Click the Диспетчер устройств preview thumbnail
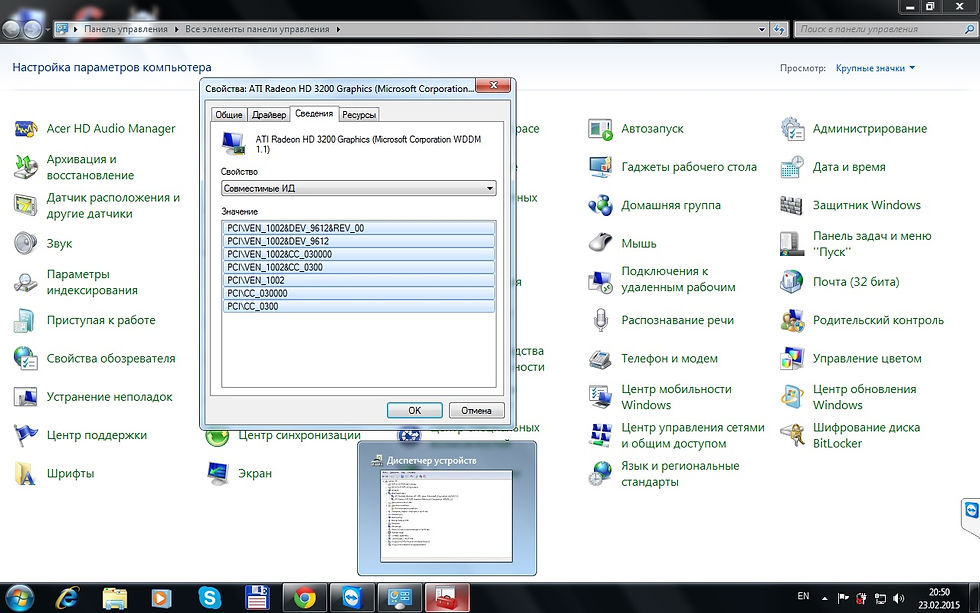Screen dimensions: 980x613 tap(447, 516)
